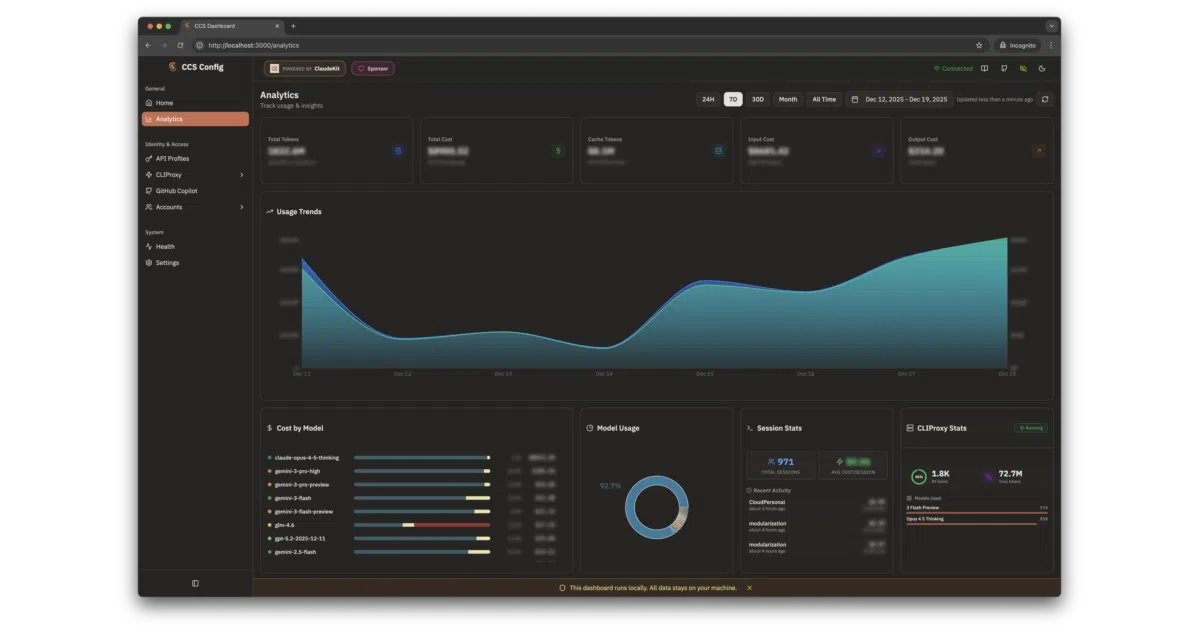
Task: Open the CloudPersonal recent activity entry
Action: tap(816, 505)
